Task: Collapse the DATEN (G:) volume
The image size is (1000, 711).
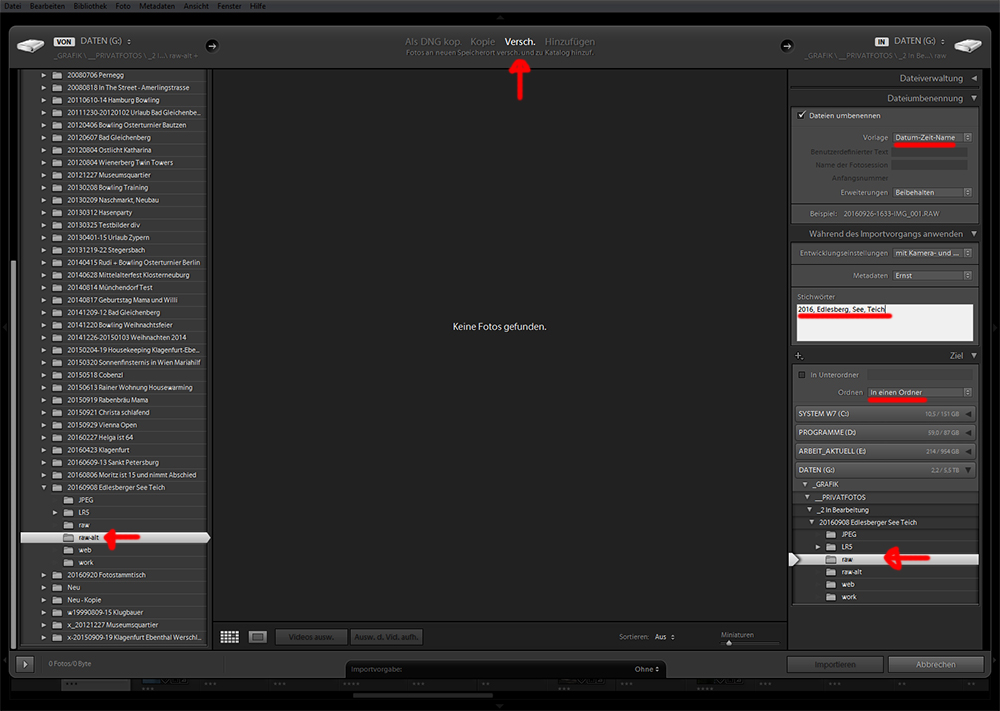Action: pos(968,470)
